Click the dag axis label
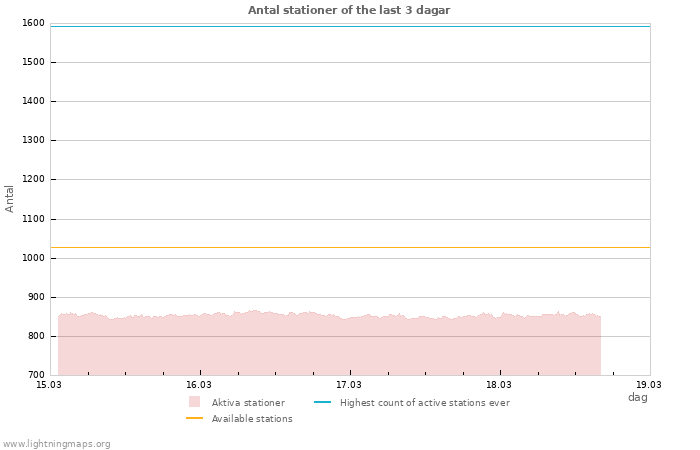This screenshot has width=700, height=450. coord(637,397)
